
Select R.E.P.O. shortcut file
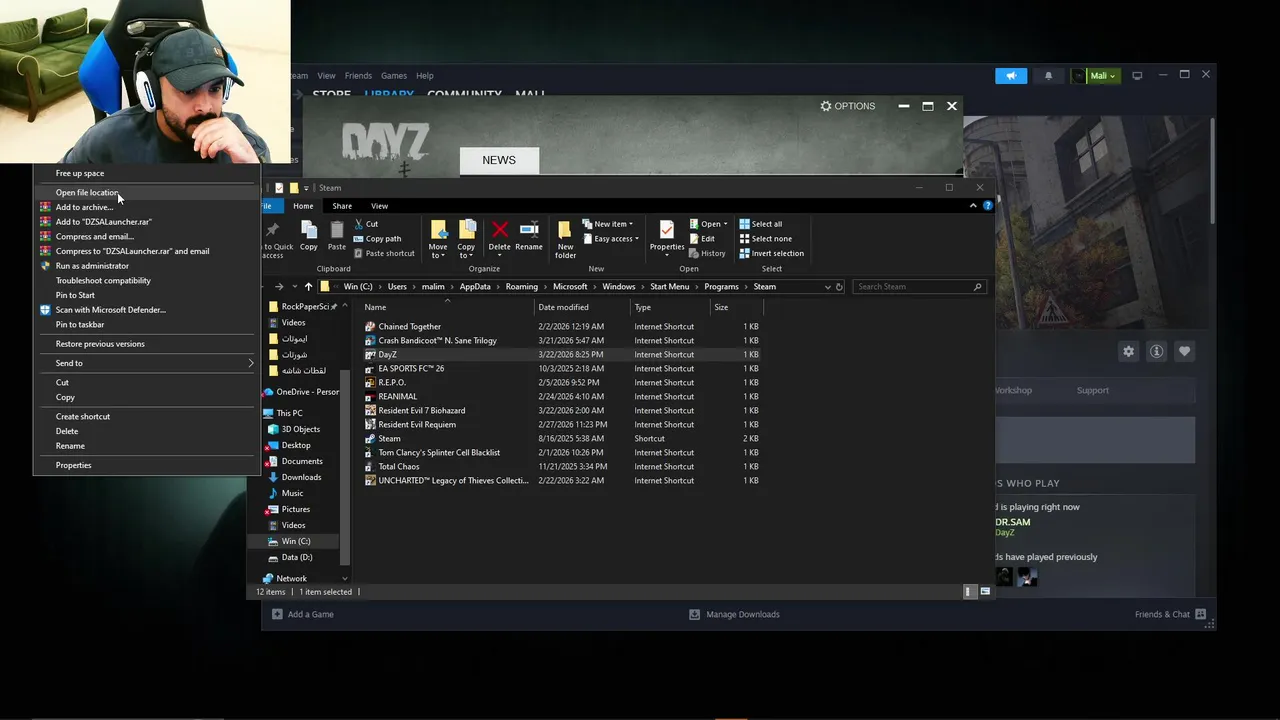pos(391,382)
